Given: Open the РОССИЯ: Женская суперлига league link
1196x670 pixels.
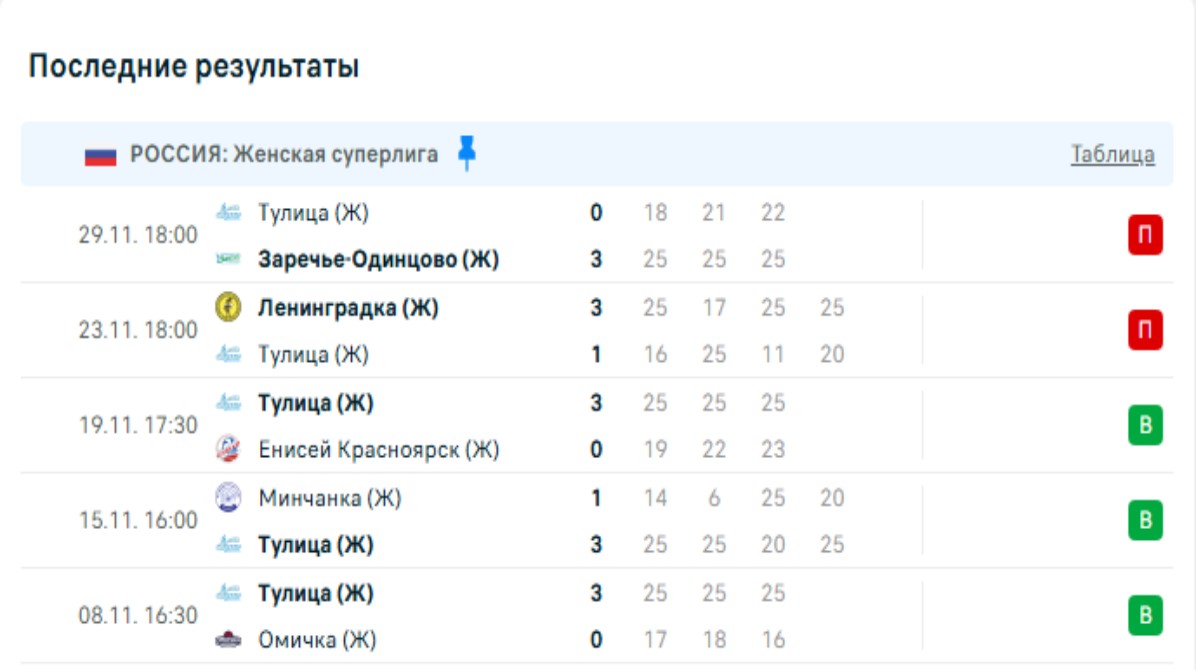Looking at the screenshot, I should click(284, 155).
